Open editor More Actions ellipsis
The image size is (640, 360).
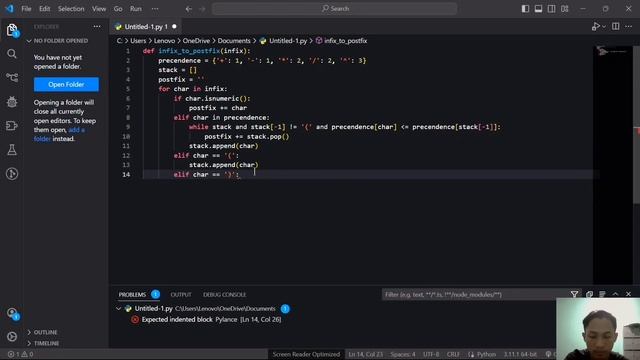pos(629,27)
